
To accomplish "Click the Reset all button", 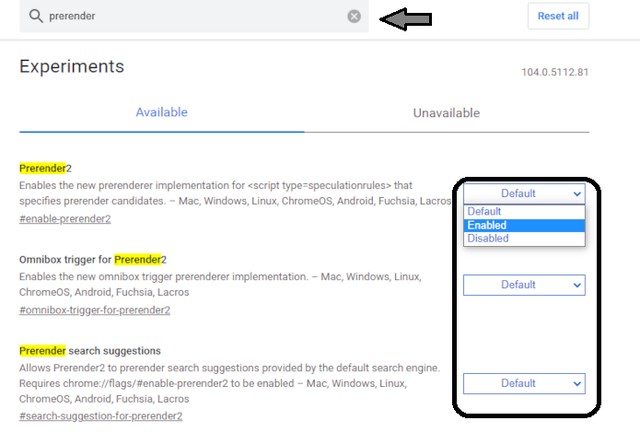I will coord(558,16).
